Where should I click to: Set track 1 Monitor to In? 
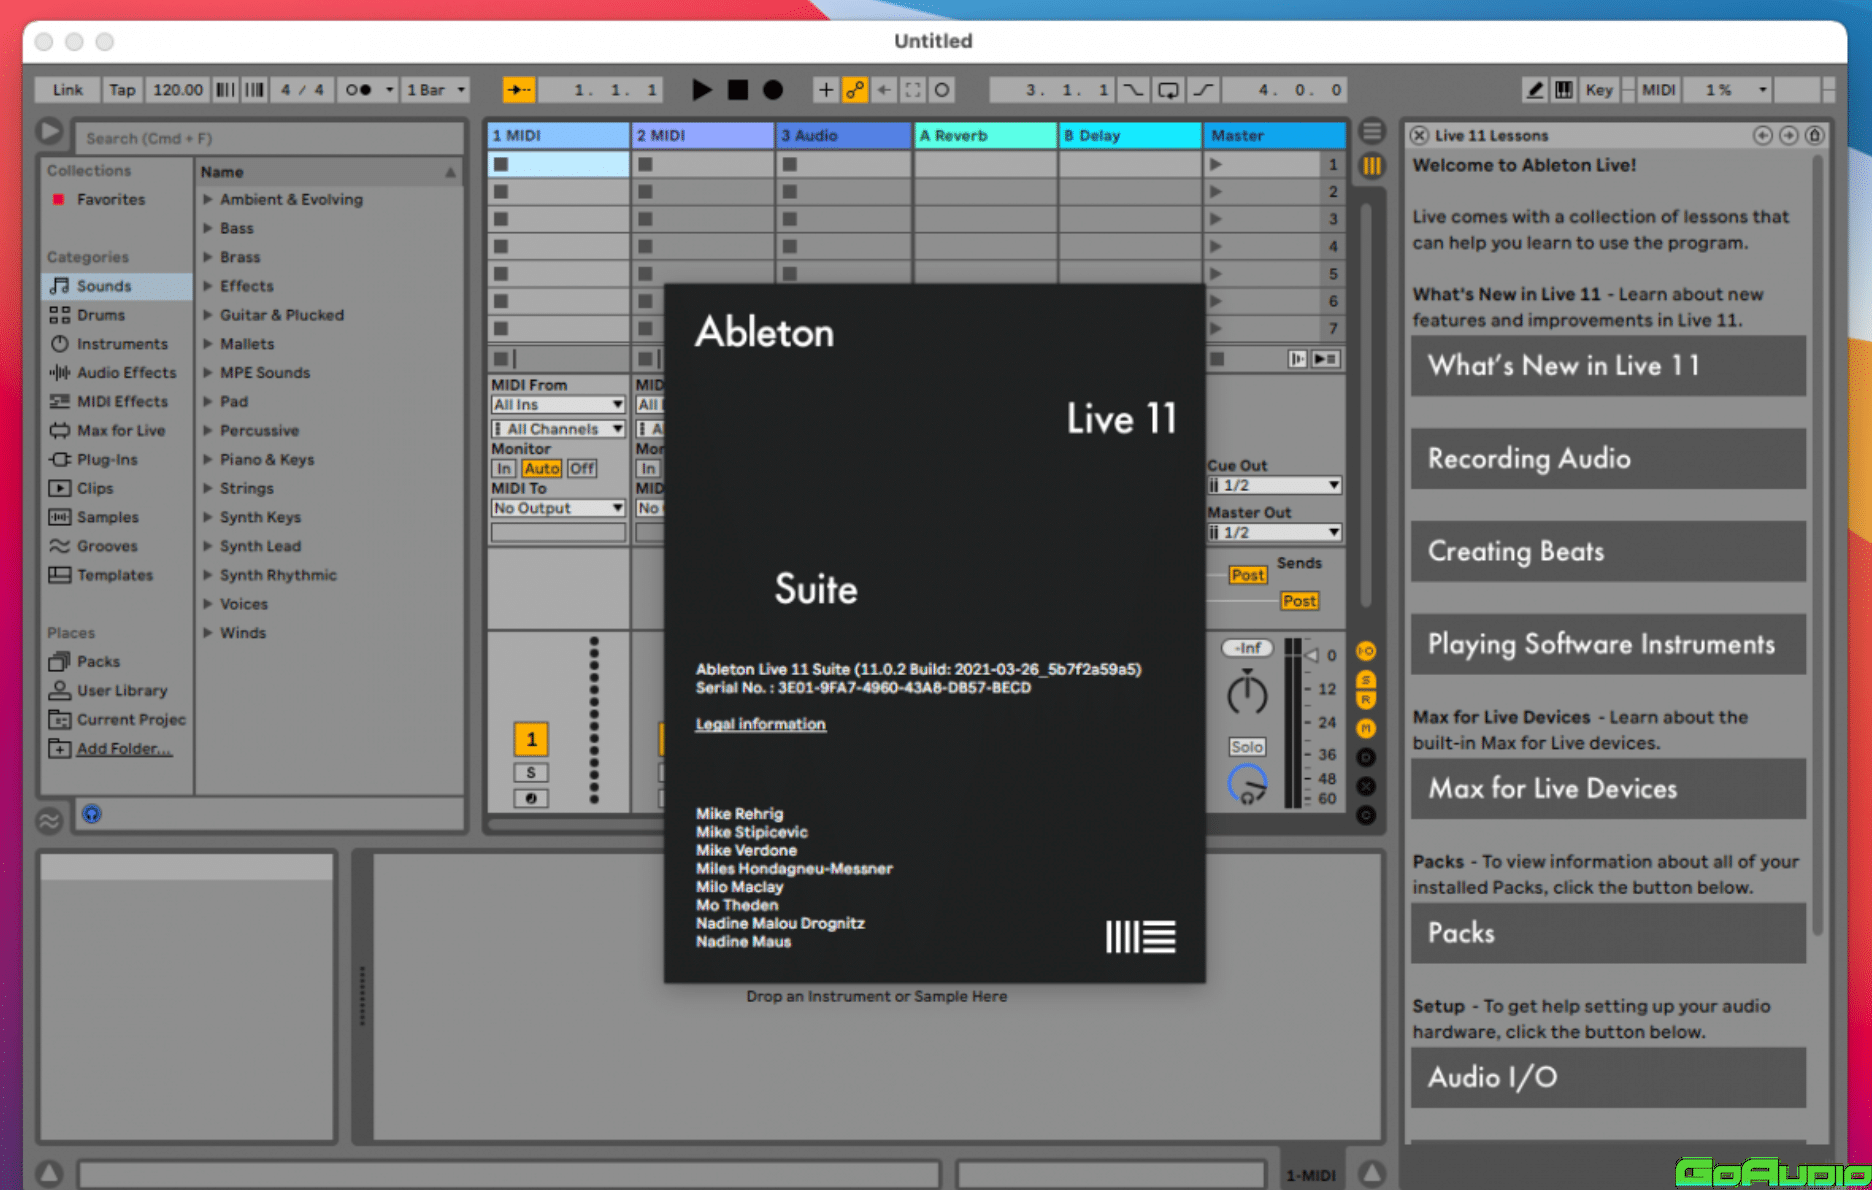click(504, 469)
